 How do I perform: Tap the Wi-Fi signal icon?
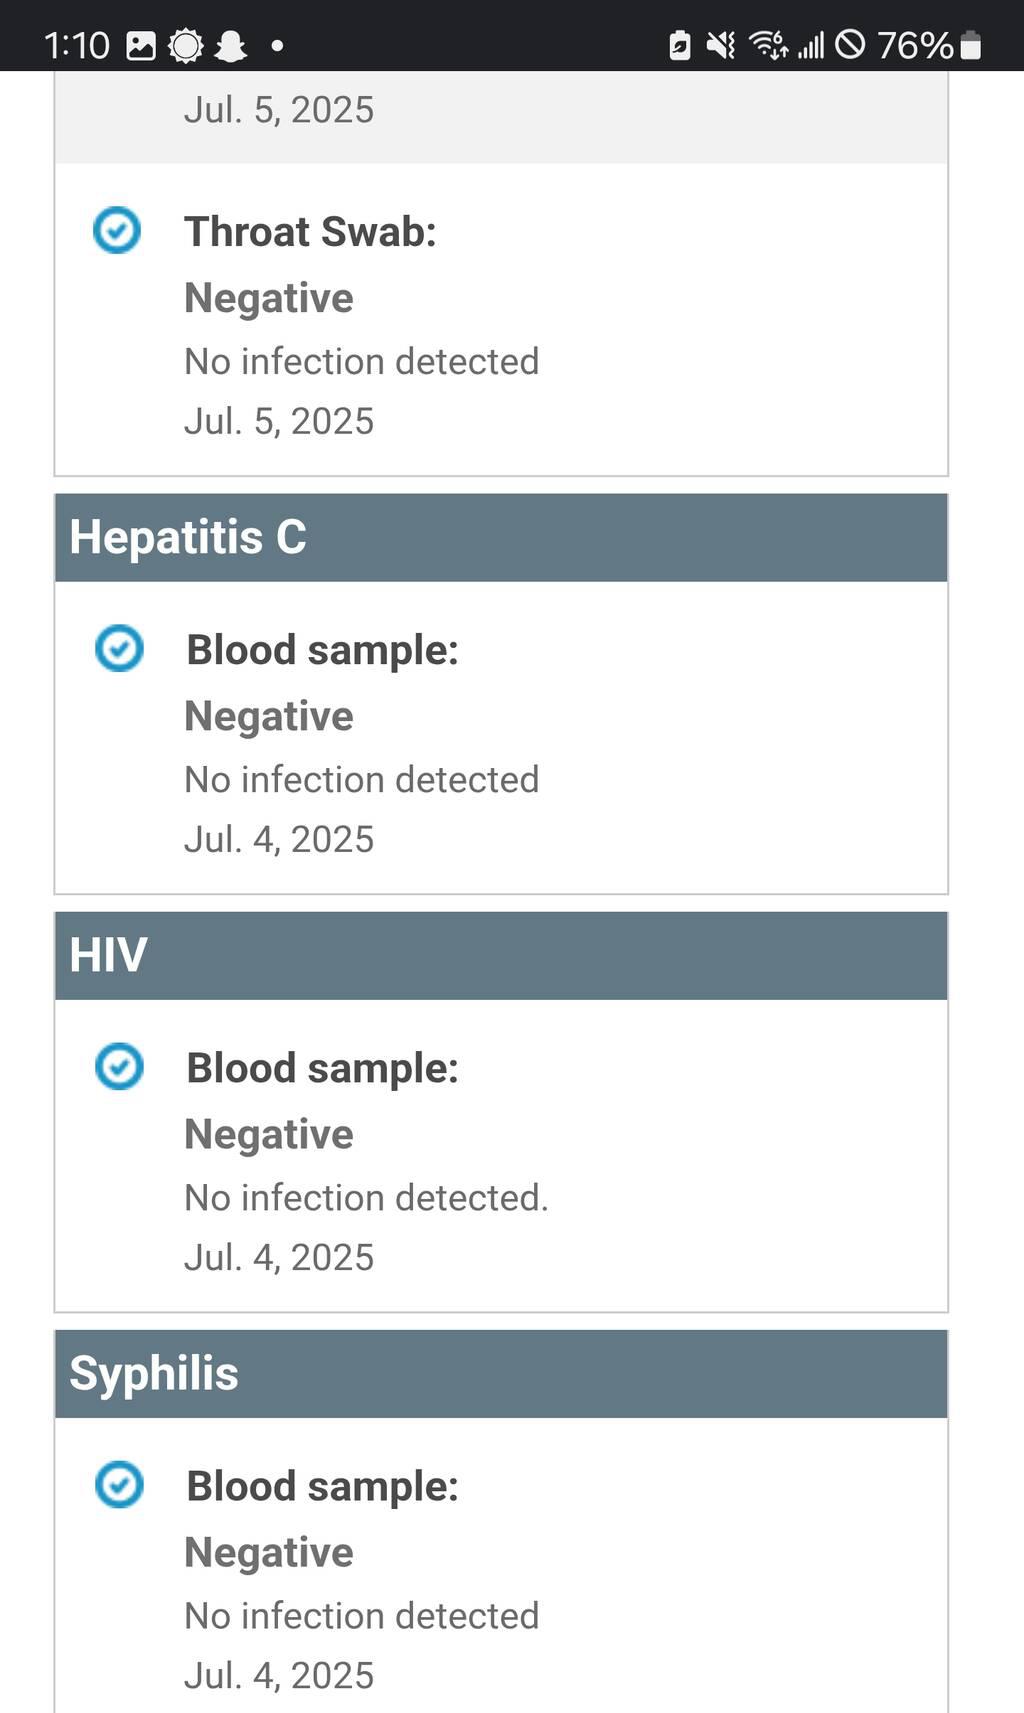point(768,45)
